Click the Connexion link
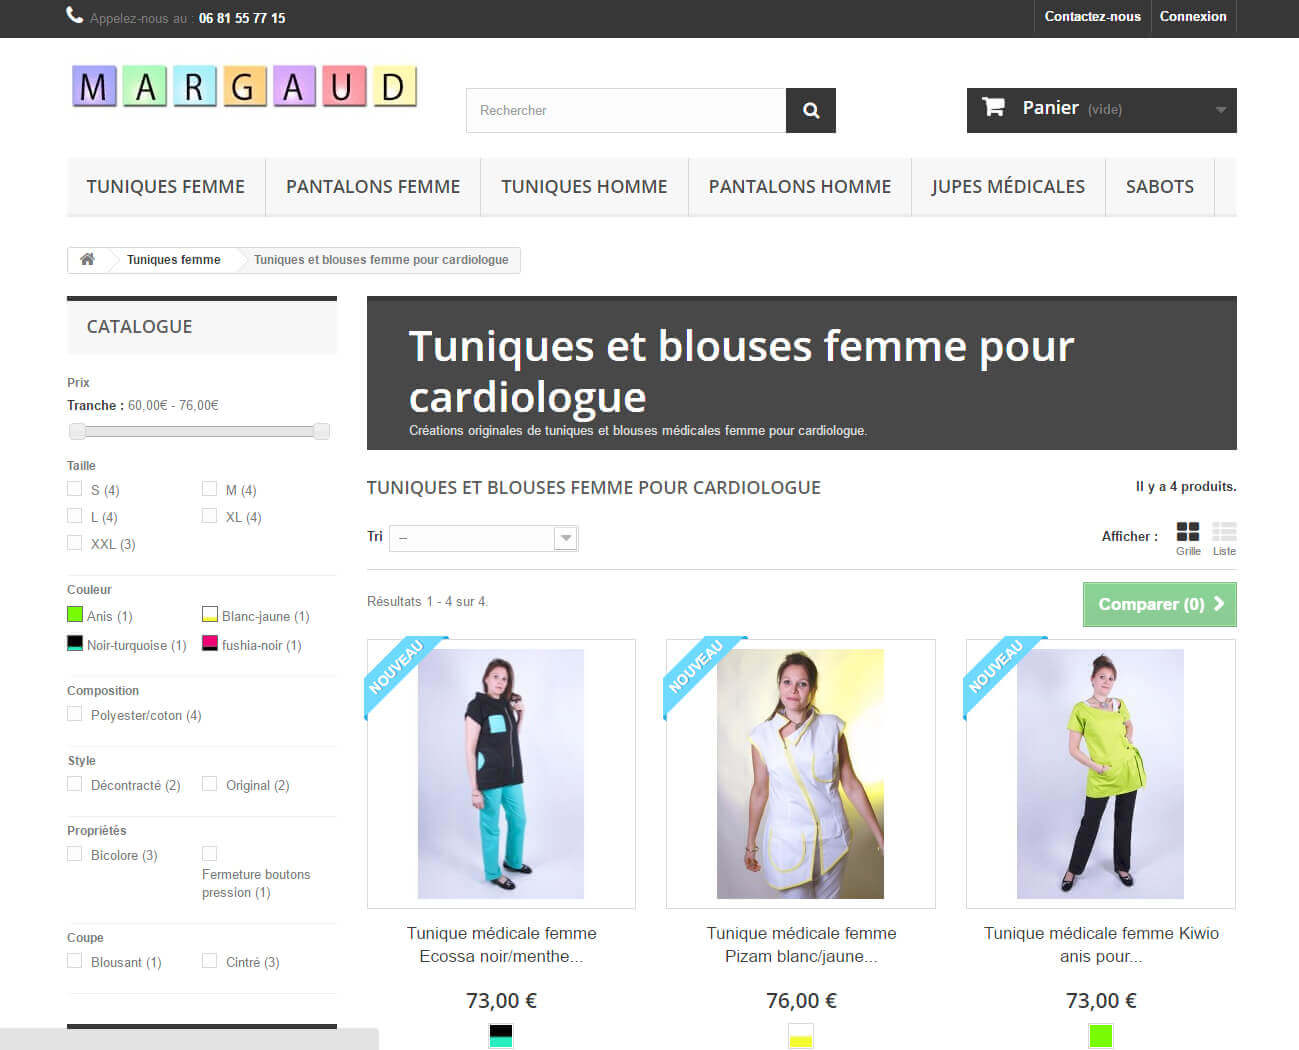The width and height of the screenshot is (1299, 1050). point(1193,17)
